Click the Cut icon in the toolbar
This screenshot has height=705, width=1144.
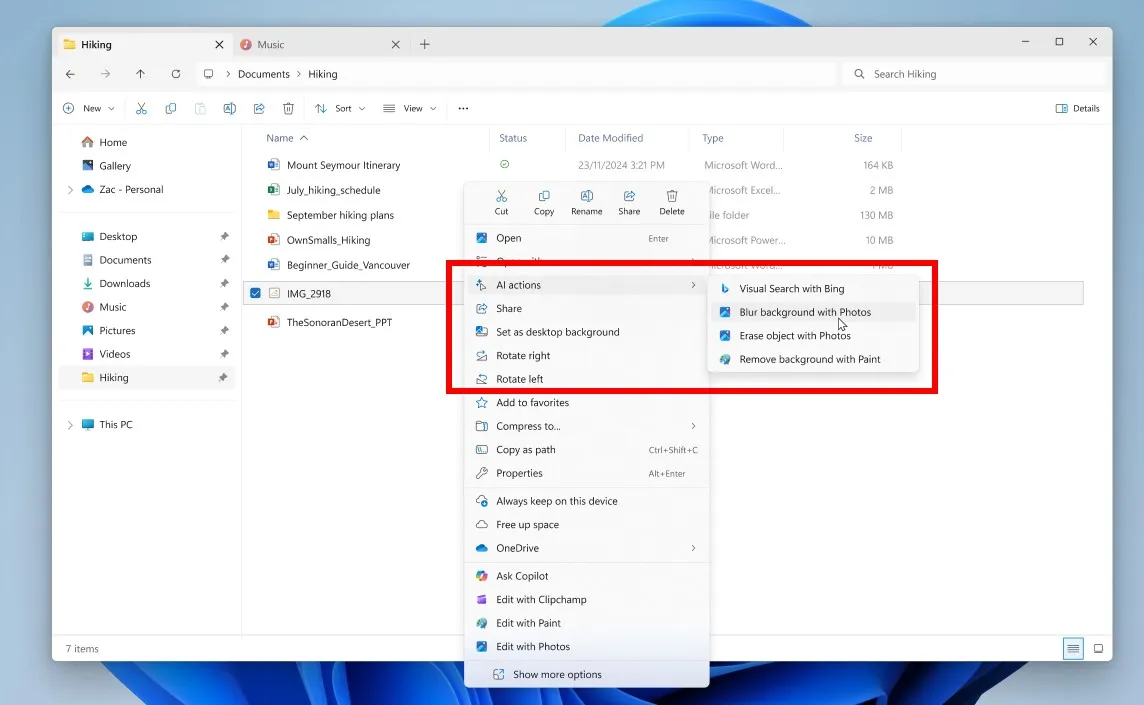tap(142, 108)
